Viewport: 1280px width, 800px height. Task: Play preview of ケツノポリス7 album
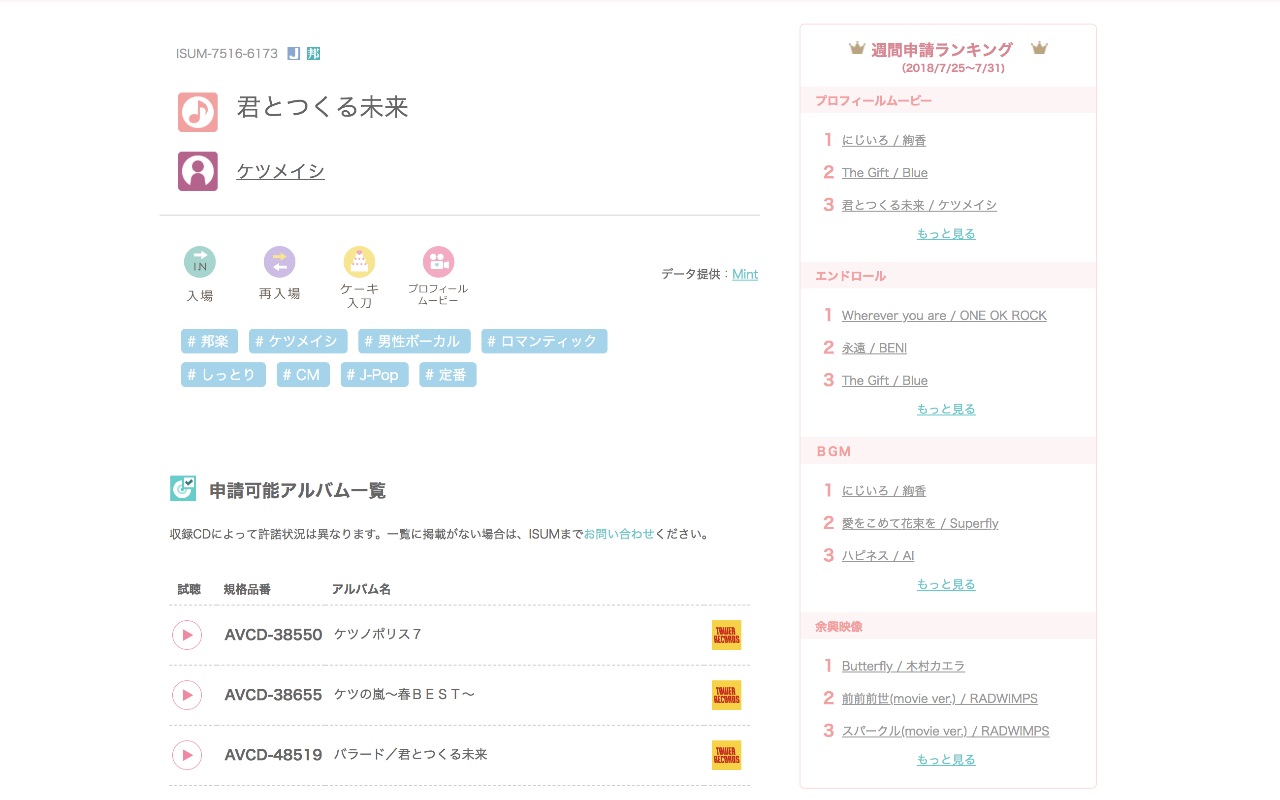pos(187,635)
